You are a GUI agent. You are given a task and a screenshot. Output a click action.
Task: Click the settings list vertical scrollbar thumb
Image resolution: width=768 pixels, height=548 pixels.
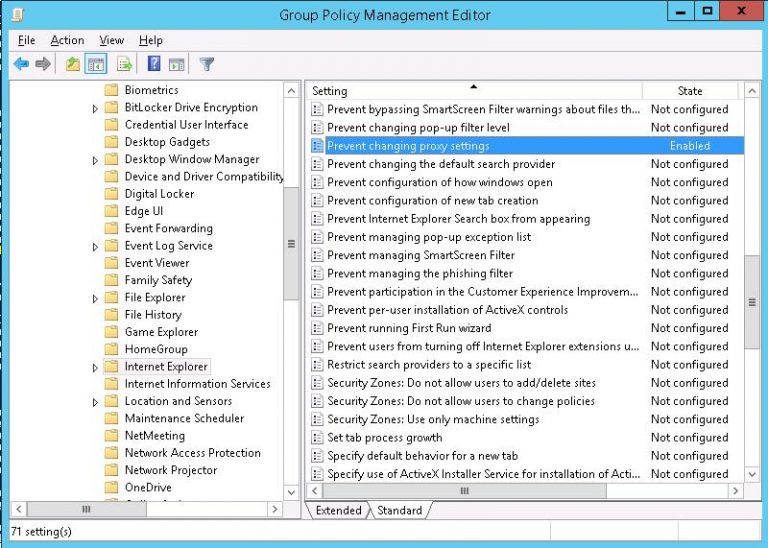tap(752, 300)
